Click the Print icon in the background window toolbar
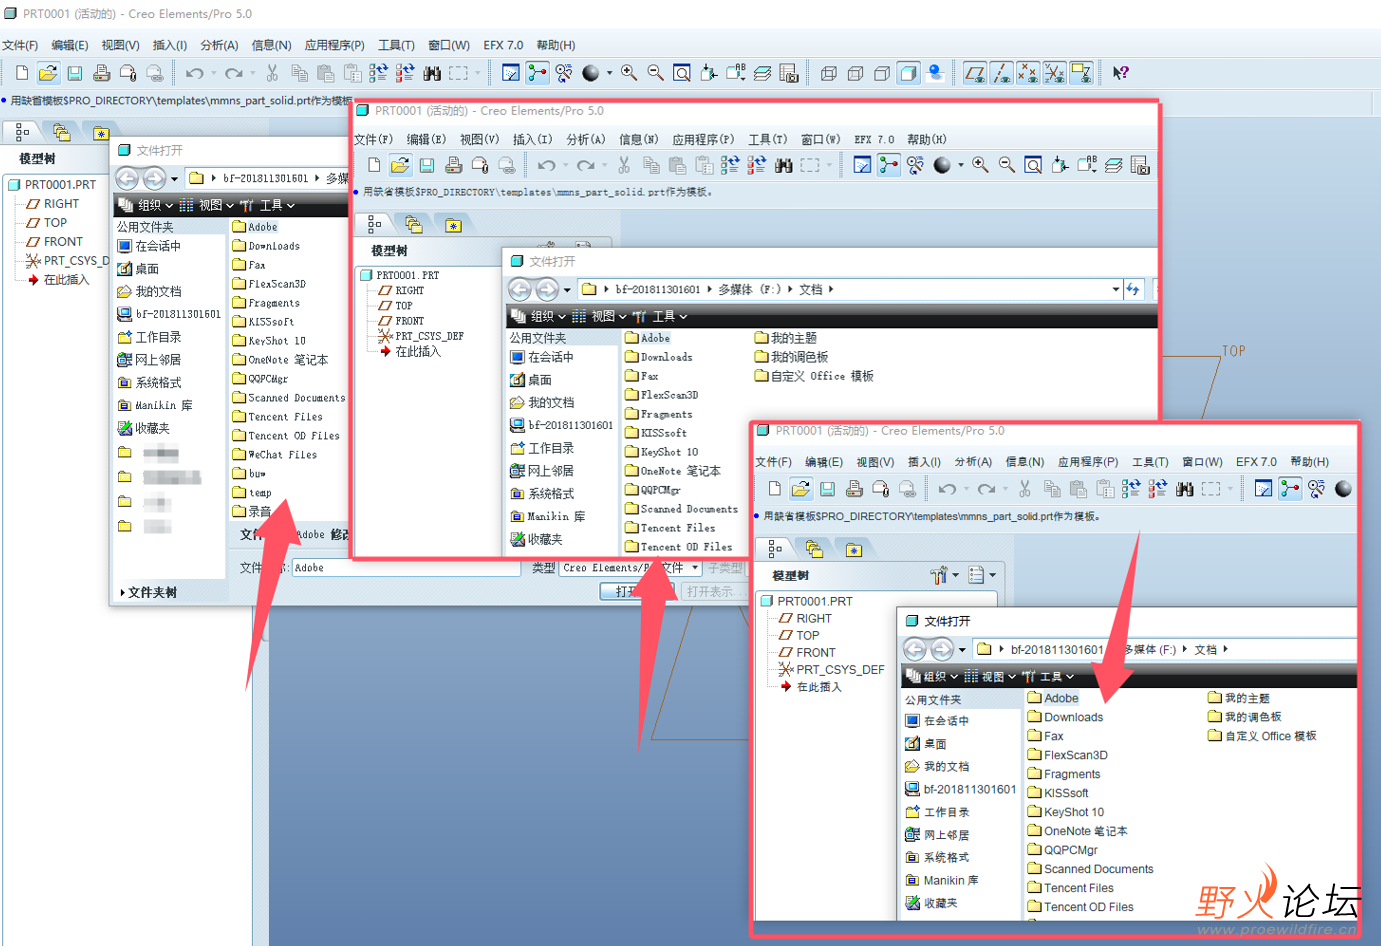Viewport: 1381px width, 946px height. coord(101,73)
